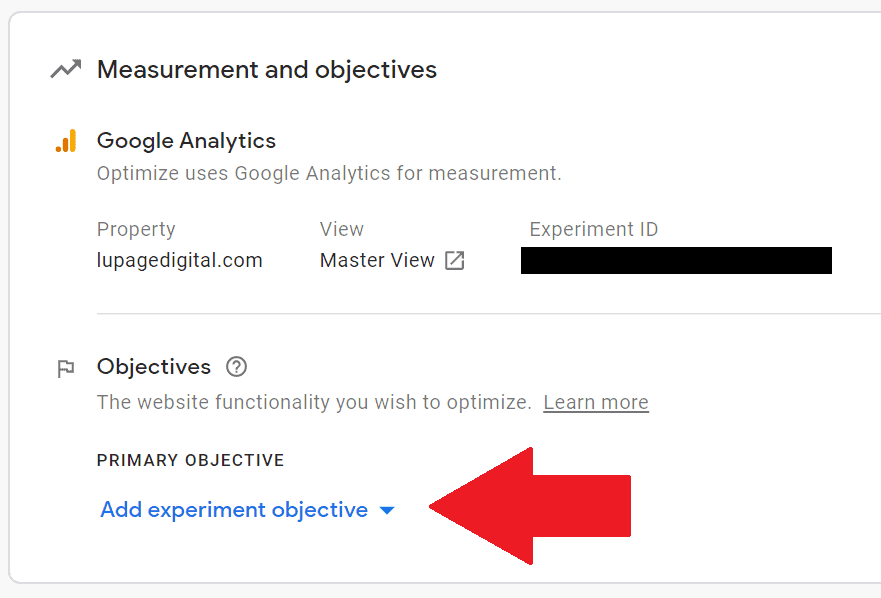Click the Master View text
Viewport: 881px width, 598px height.
point(377,260)
